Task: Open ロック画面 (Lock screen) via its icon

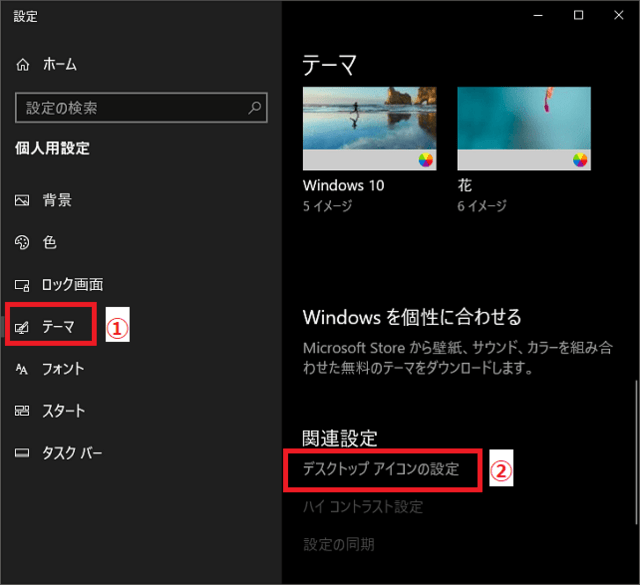Action: [x=23, y=285]
